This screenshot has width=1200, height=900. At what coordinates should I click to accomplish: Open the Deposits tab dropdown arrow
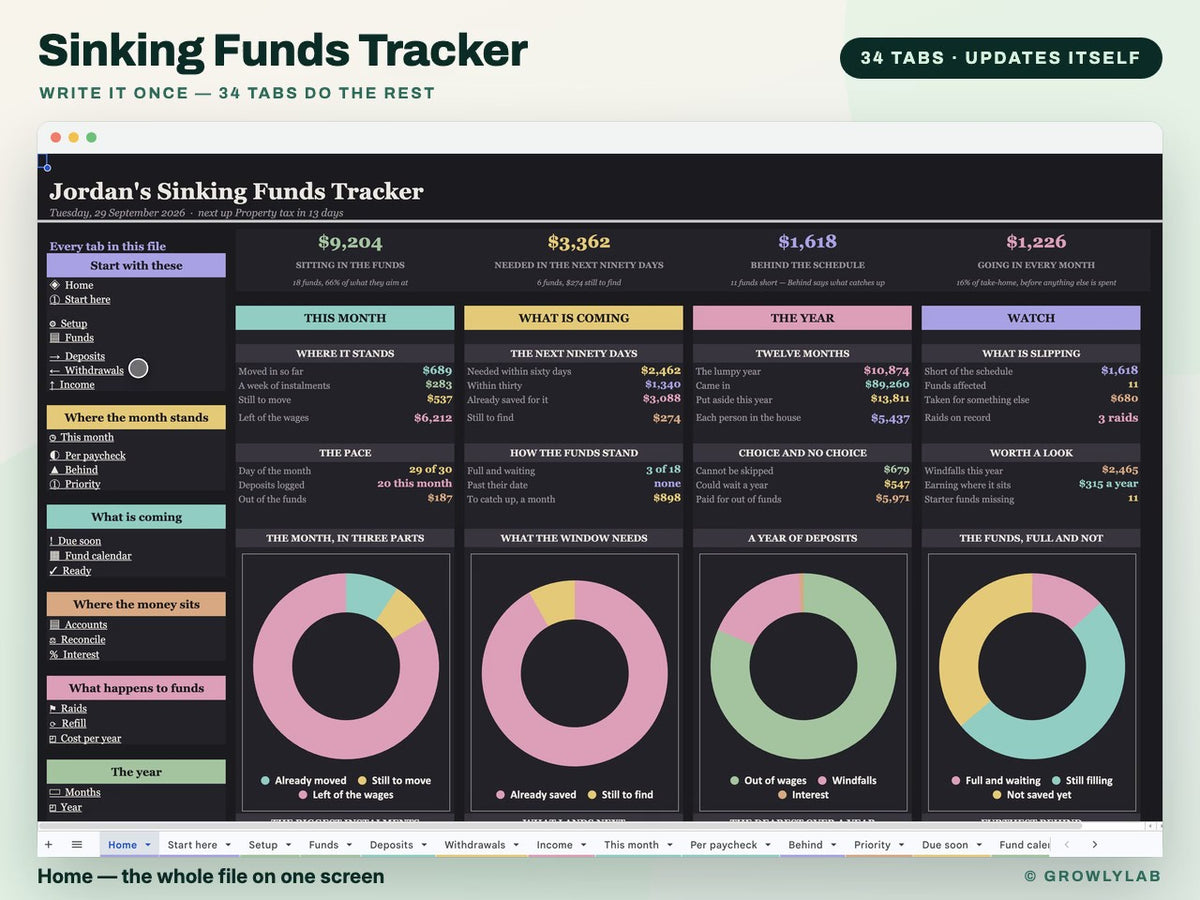tap(424, 845)
